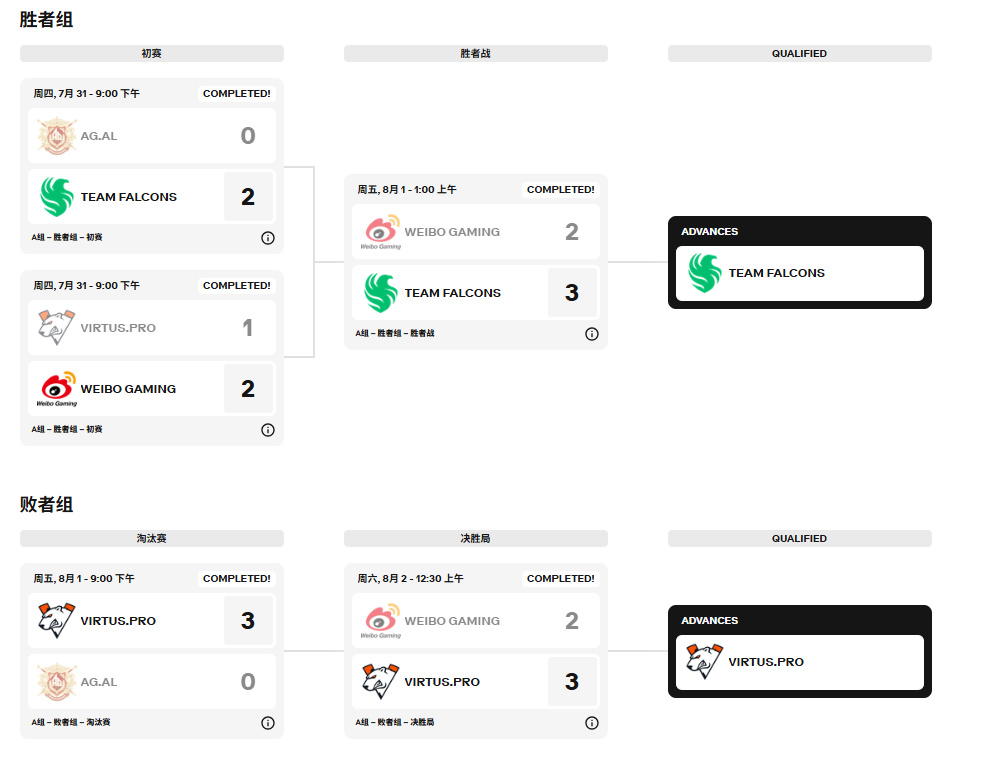1001x766 pixels.
Task: Click Team Falcons' score 3 in 胜者战 match
Action: tap(572, 293)
